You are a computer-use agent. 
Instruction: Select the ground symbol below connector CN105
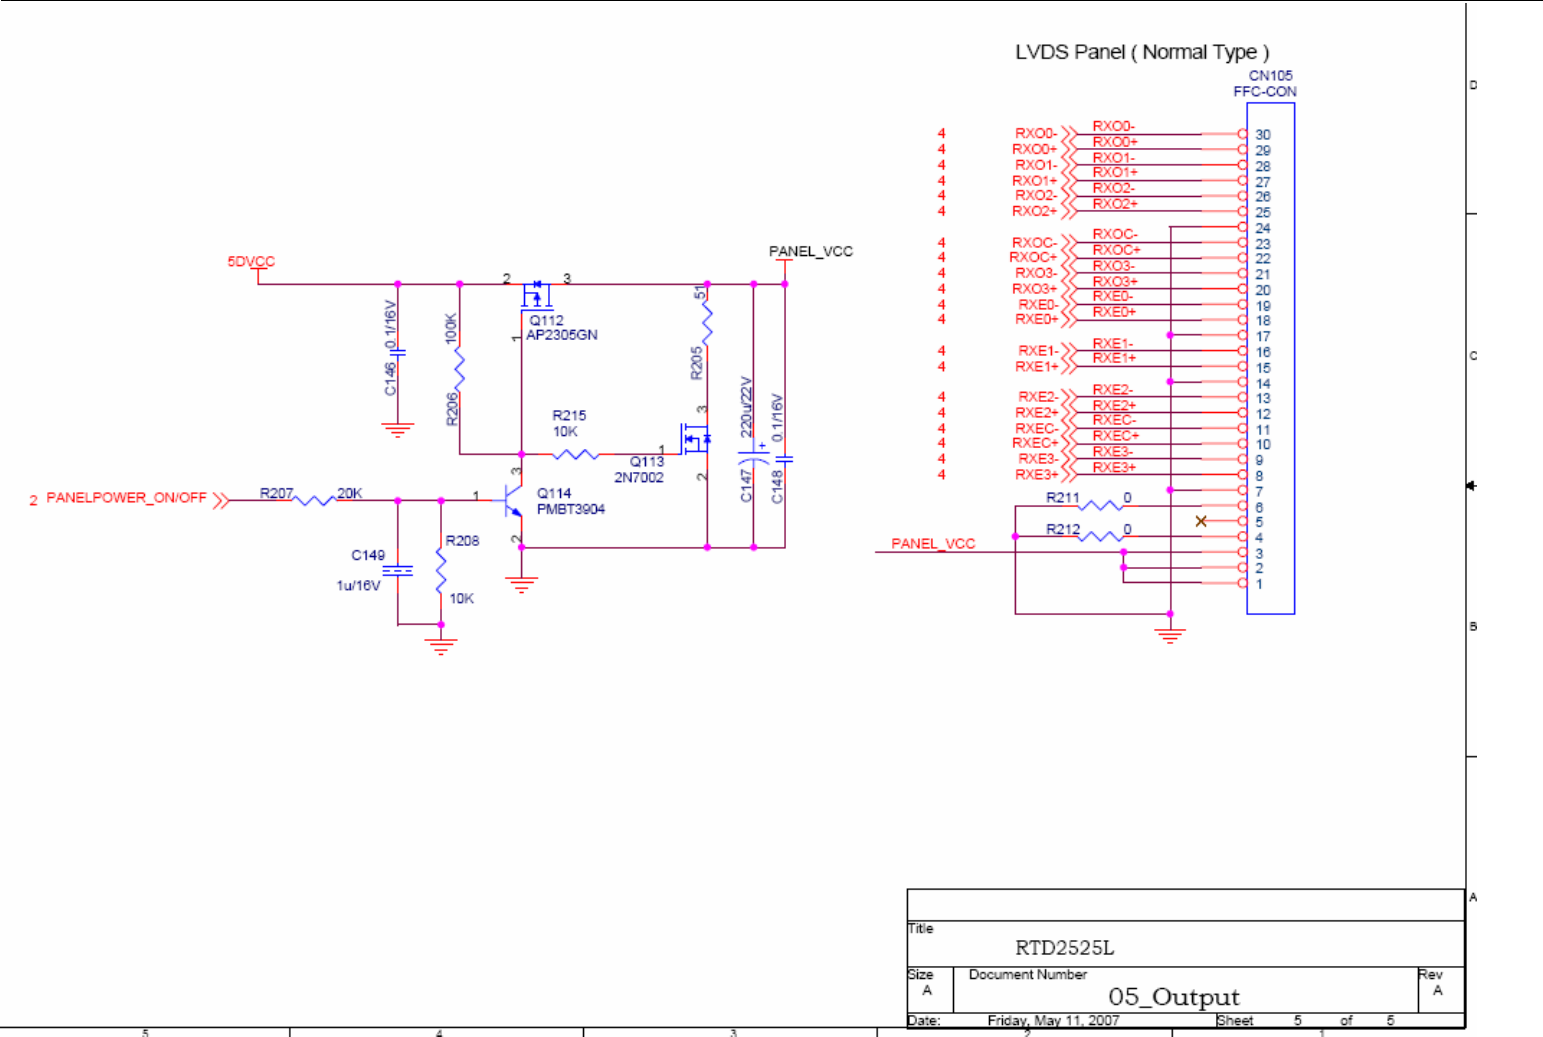tap(1170, 635)
